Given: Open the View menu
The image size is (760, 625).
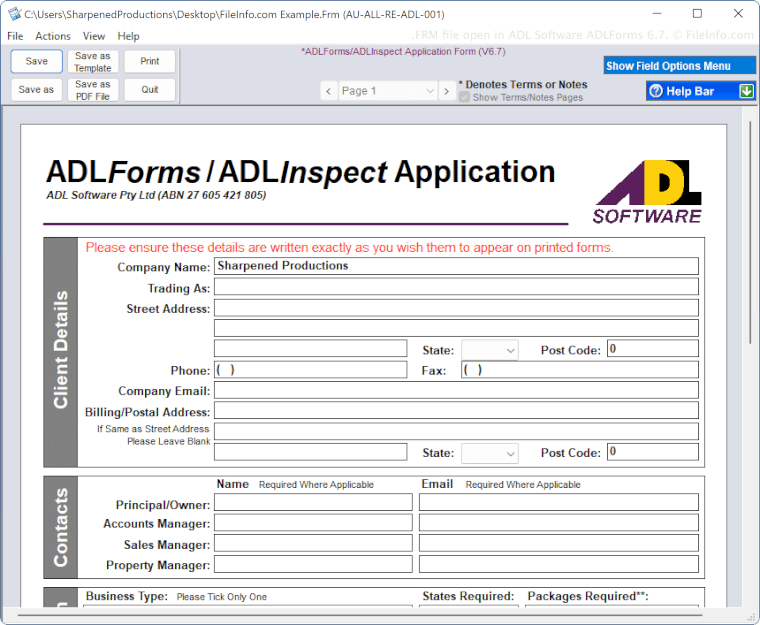Looking at the screenshot, I should pos(94,36).
